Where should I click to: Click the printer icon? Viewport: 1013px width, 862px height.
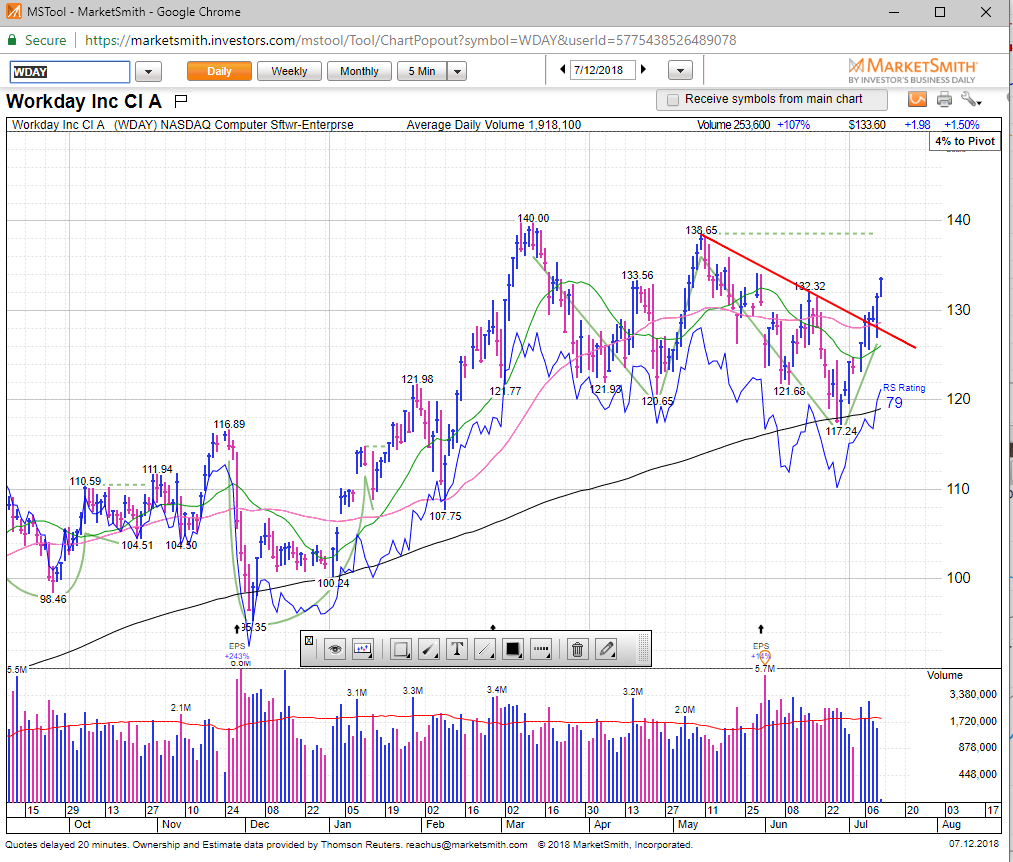pos(944,100)
